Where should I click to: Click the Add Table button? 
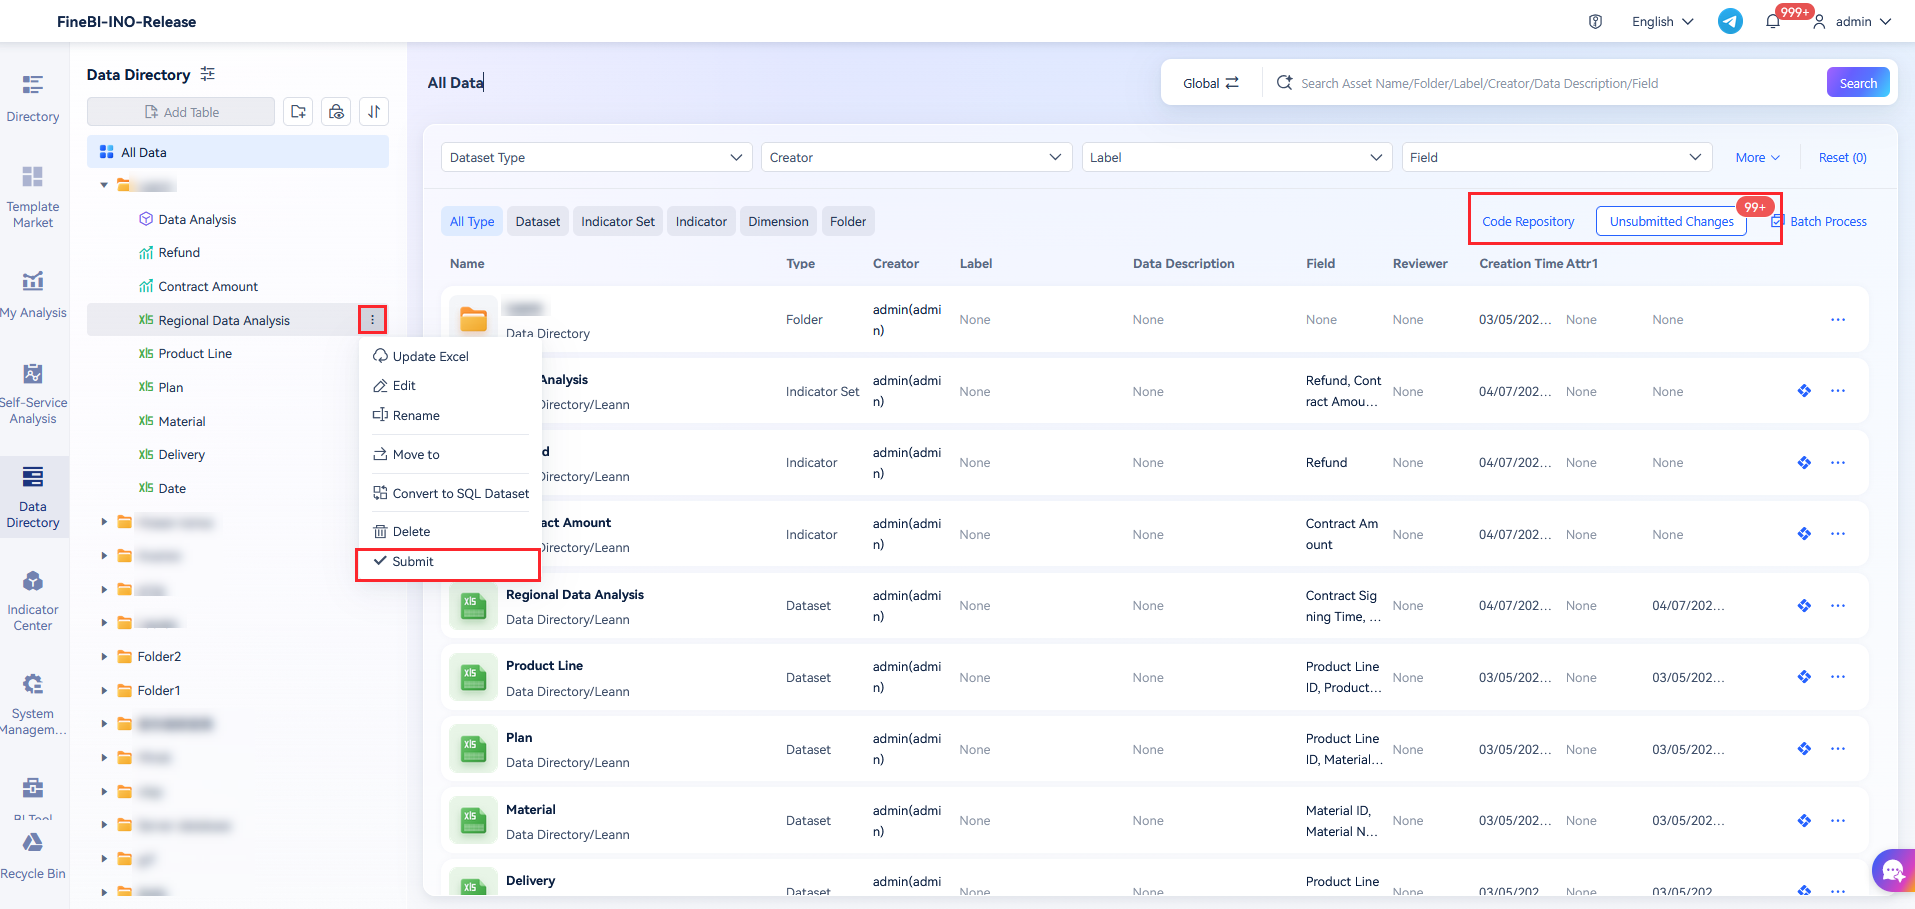(181, 112)
